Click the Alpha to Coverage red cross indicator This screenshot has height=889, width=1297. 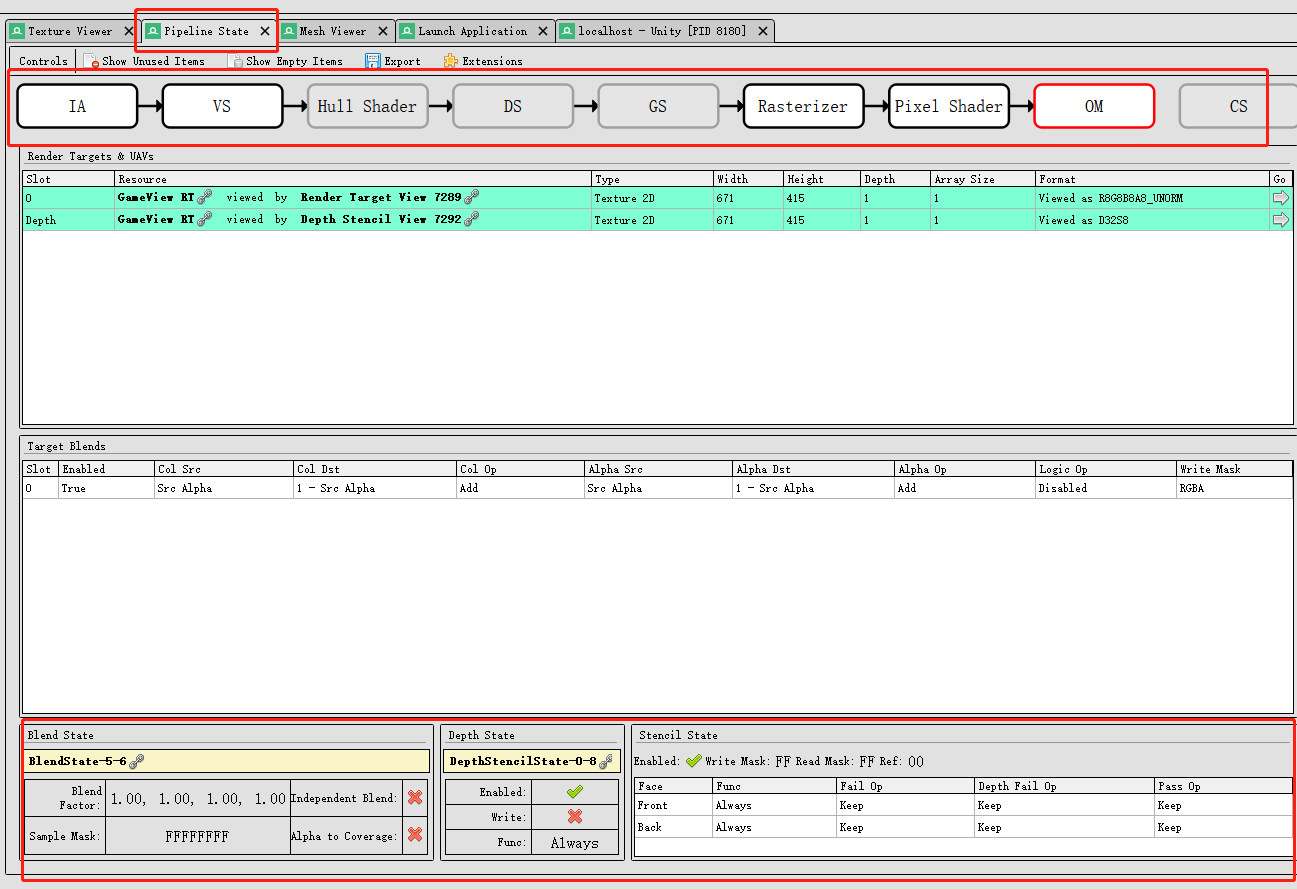point(415,835)
